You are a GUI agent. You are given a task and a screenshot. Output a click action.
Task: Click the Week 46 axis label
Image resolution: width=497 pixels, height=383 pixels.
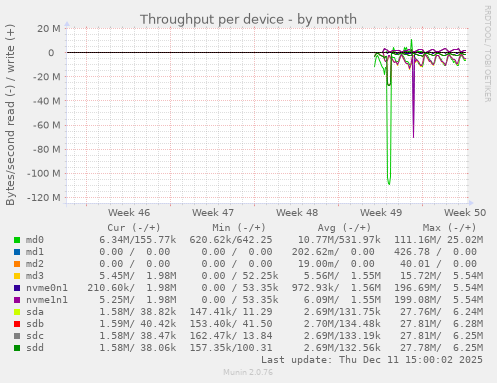click(x=129, y=213)
